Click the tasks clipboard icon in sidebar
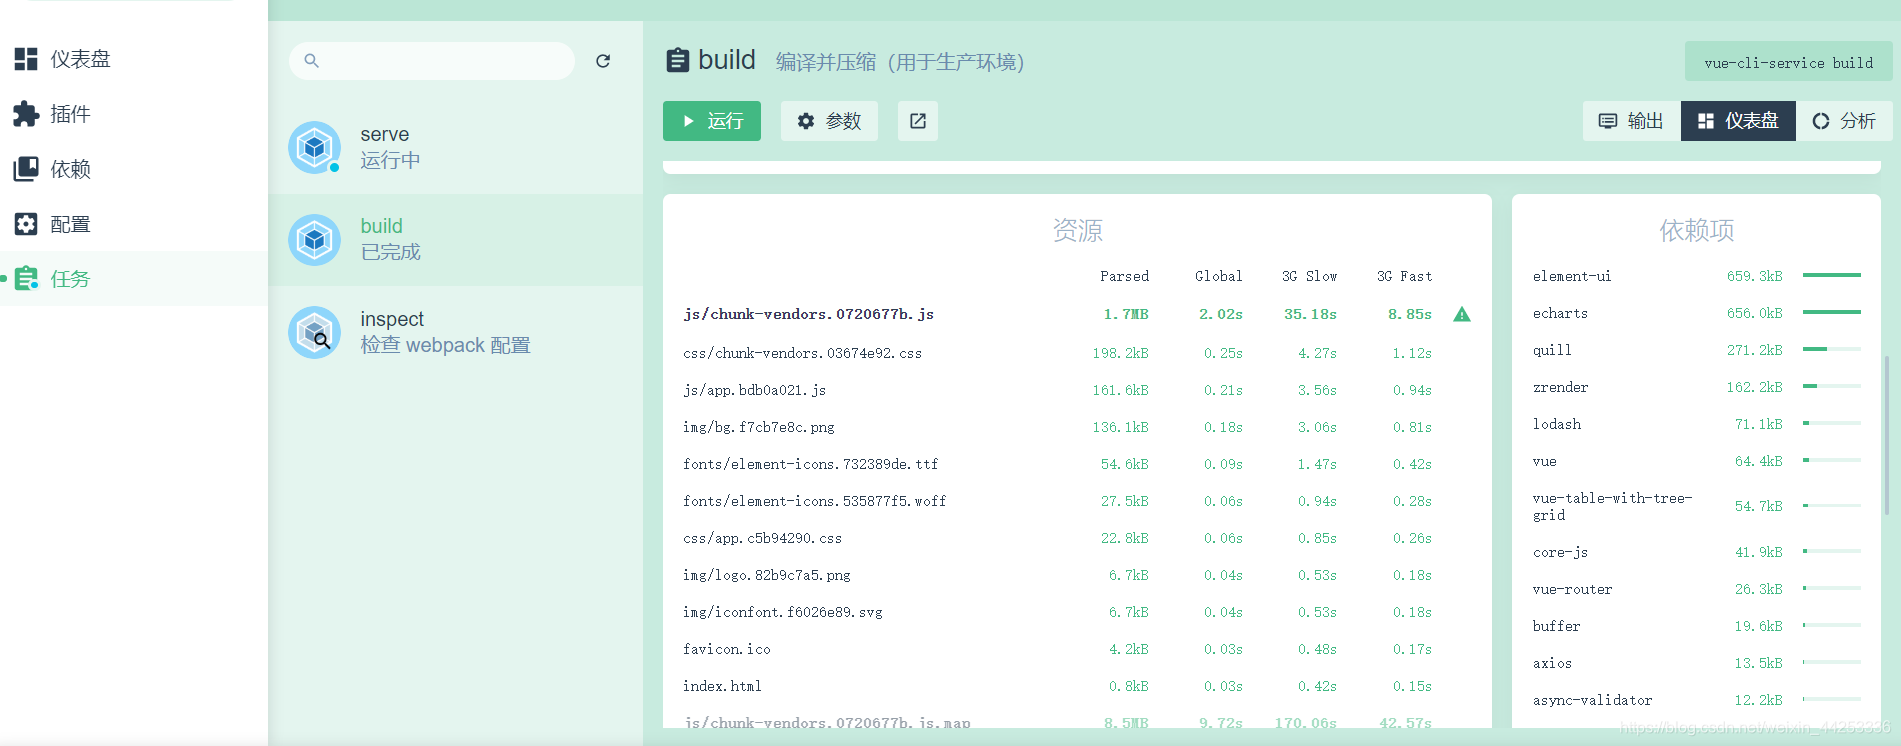The height and width of the screenshot is (746, 1901). coord(26,278)
